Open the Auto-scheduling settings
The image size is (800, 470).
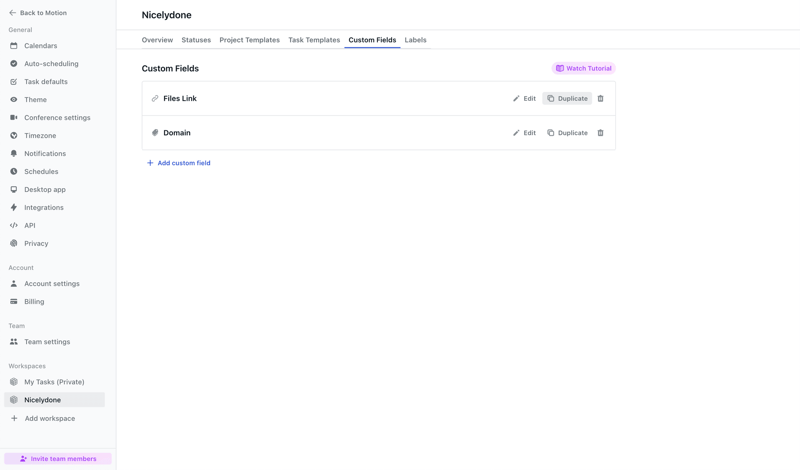(x=52, y=63)
